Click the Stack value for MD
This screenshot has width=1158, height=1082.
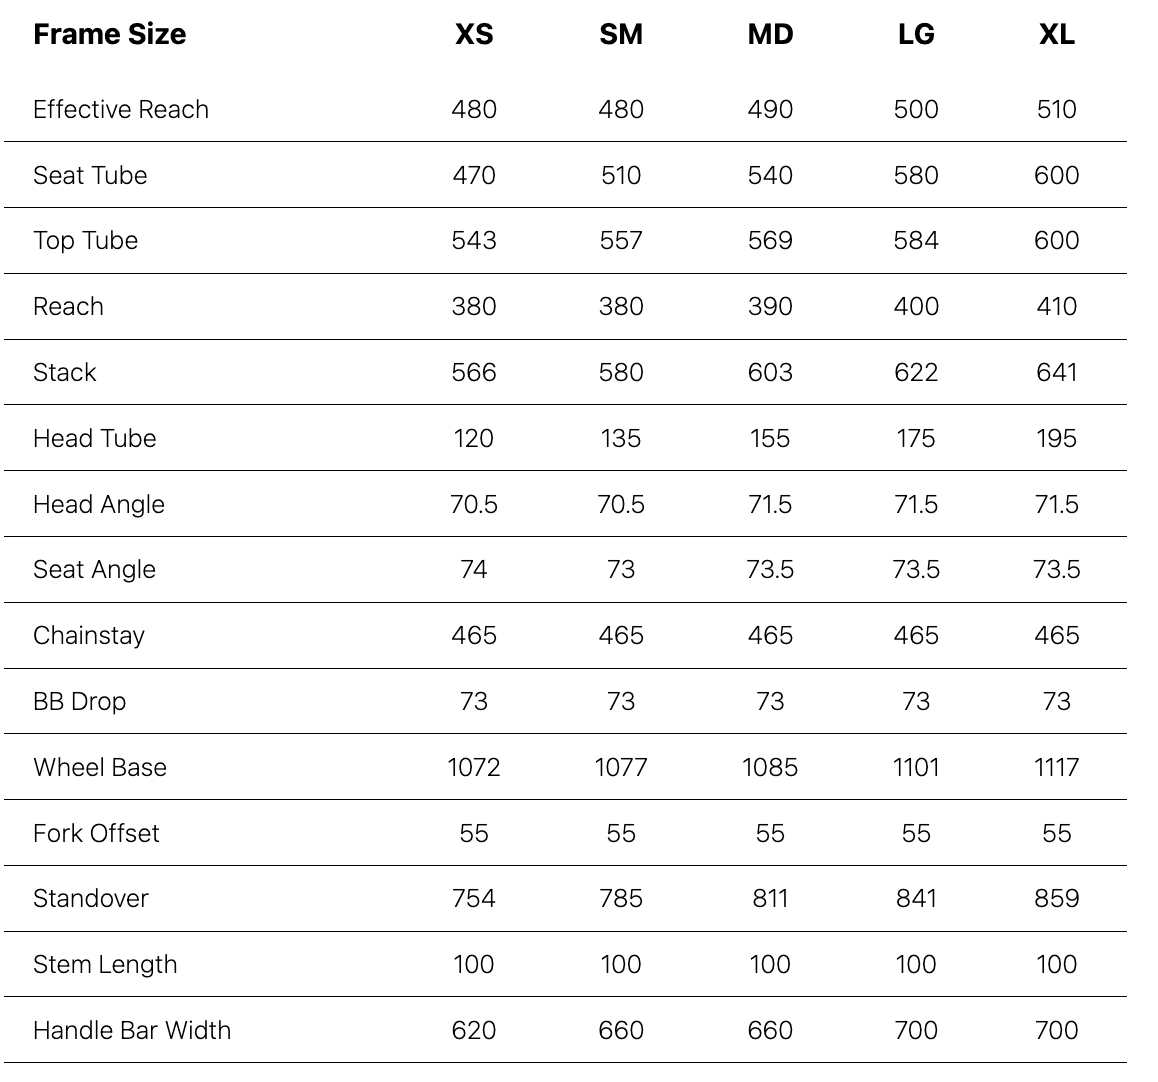click(x=770, y=372)
